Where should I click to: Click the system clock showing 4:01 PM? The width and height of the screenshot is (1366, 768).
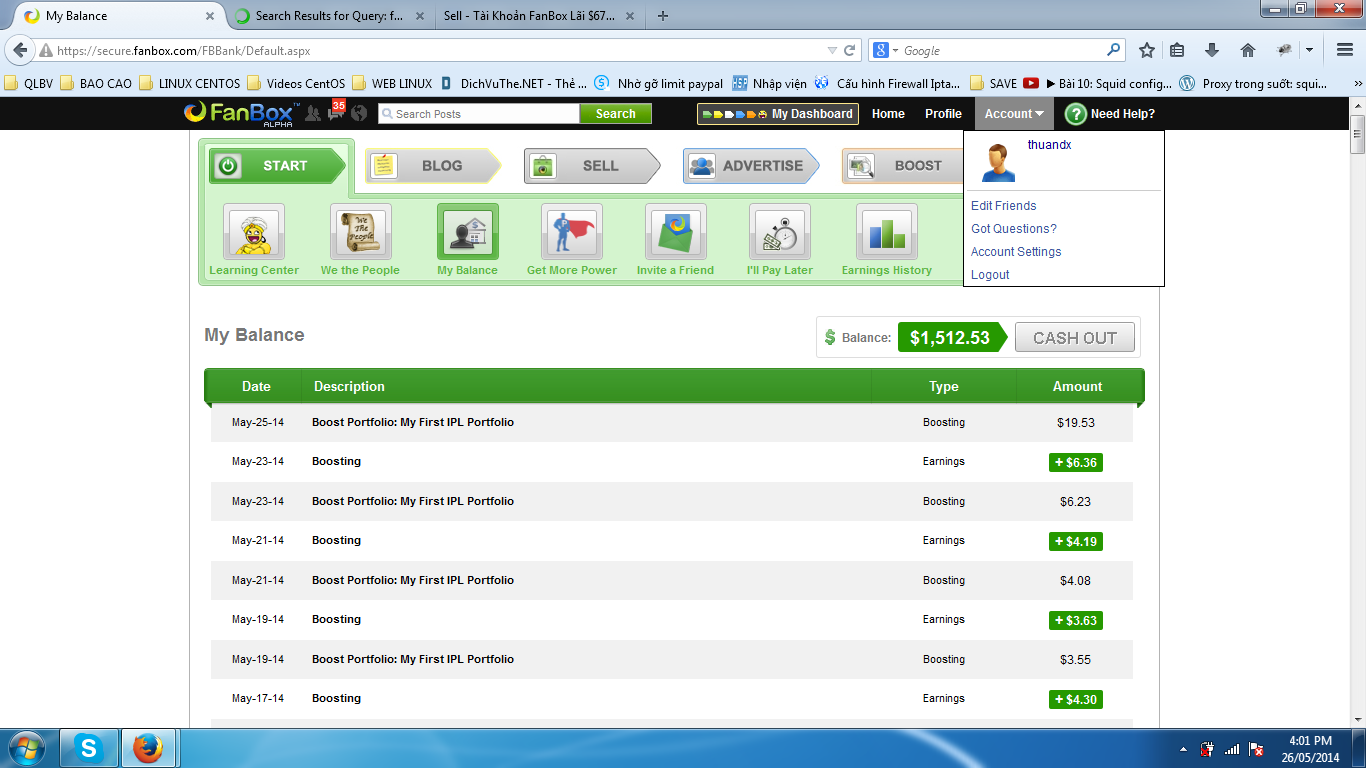[x=1311, y=748]
